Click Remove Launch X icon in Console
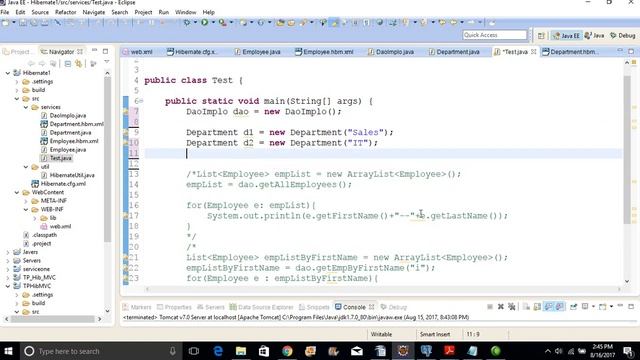This screenshot has height=360, width=640. click(501, 307)
